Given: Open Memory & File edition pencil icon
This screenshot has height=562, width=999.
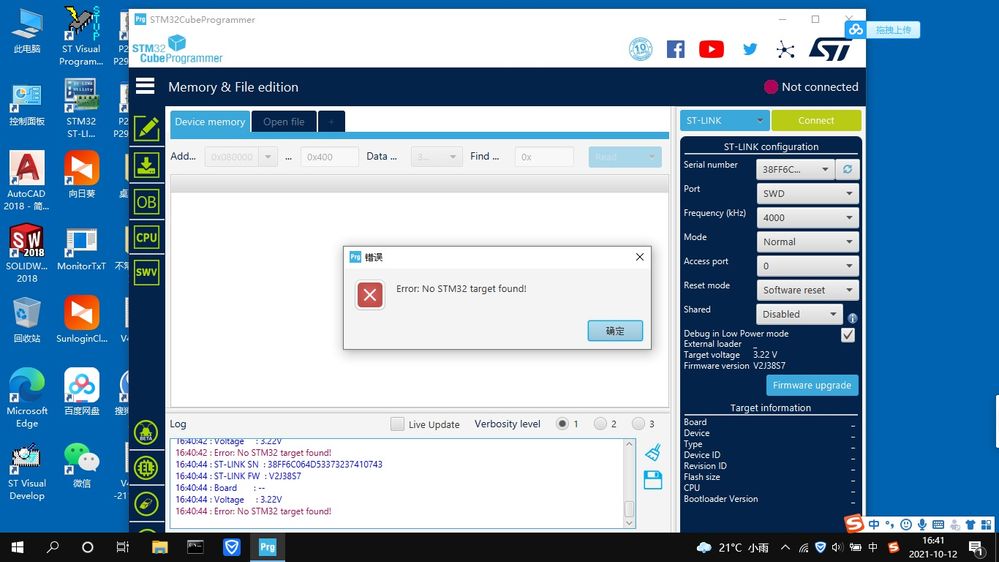Looking at the screenshot, I should [147, 129].
